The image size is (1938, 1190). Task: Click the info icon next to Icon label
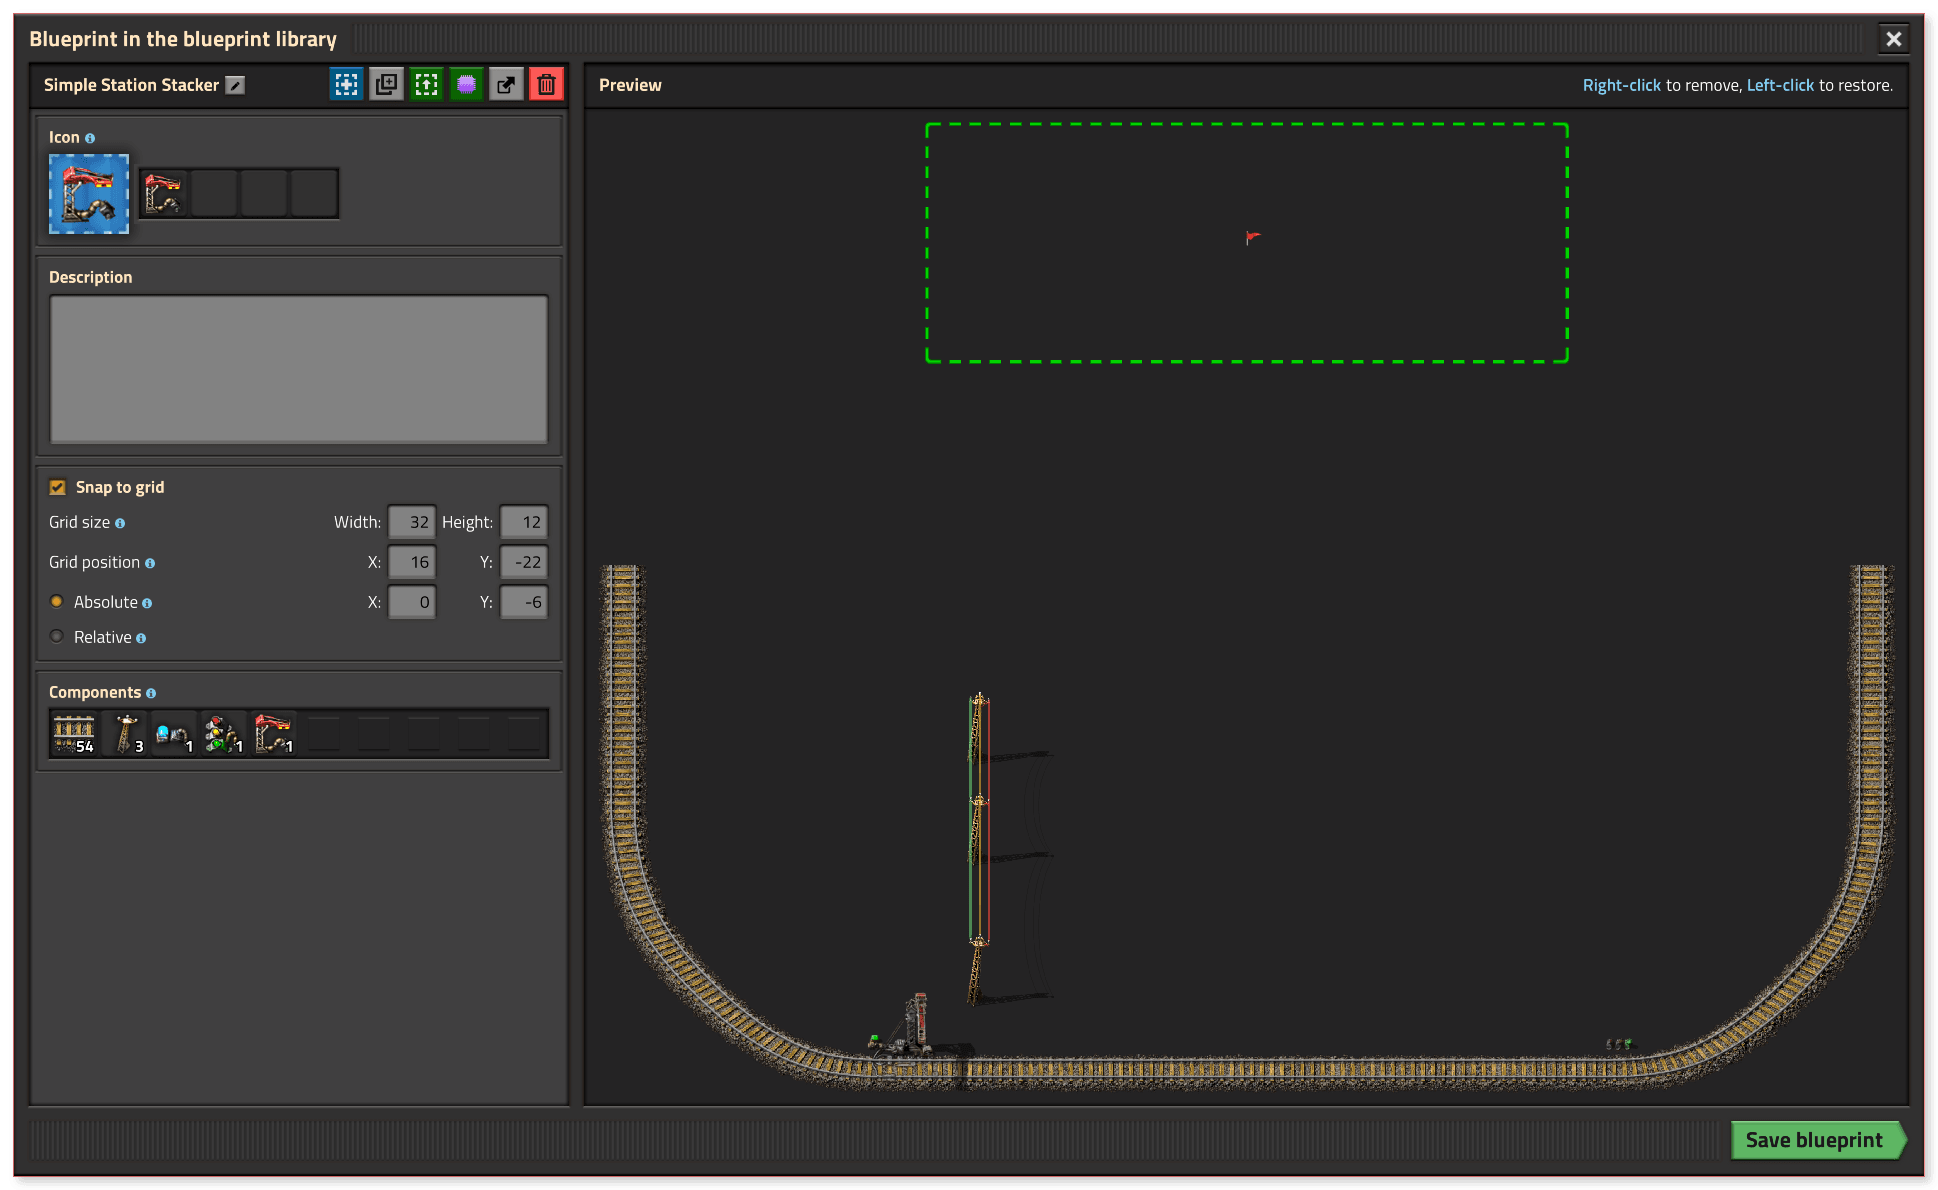pyautogui.click(x=90, y=139)
